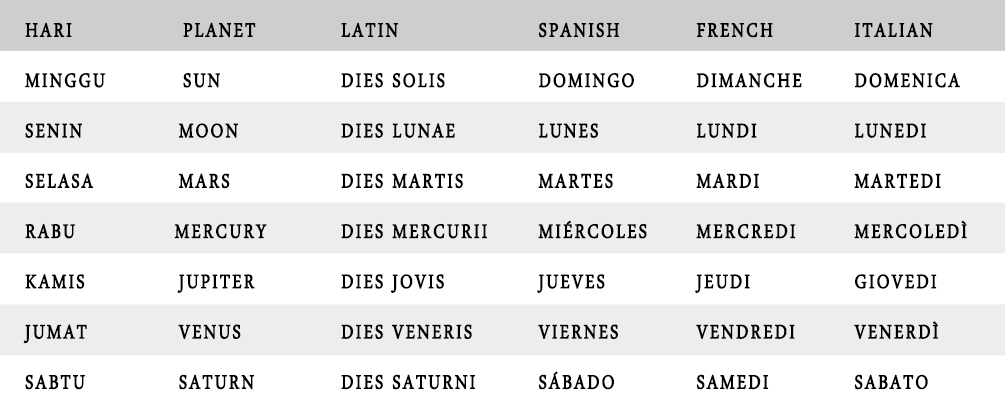
Task: Select the VENDREDI cell
Action: (x=746, y=332)
